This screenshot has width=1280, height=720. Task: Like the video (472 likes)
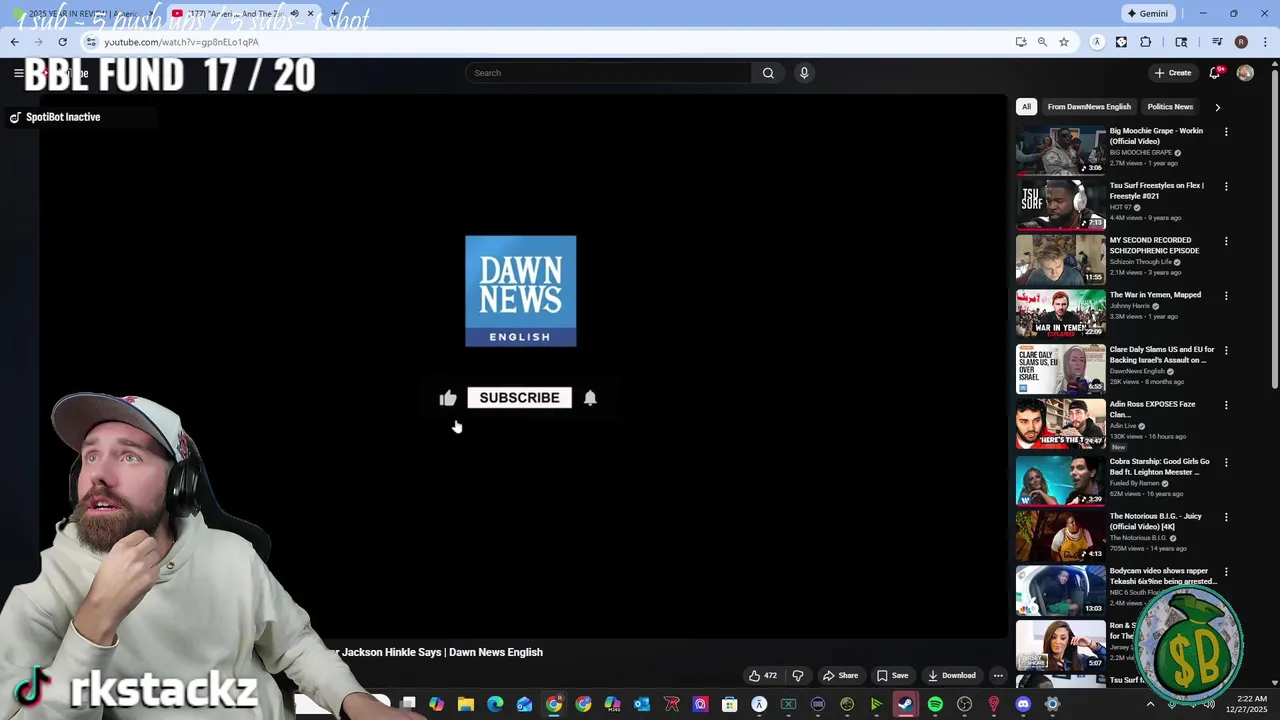coord(763,675)
